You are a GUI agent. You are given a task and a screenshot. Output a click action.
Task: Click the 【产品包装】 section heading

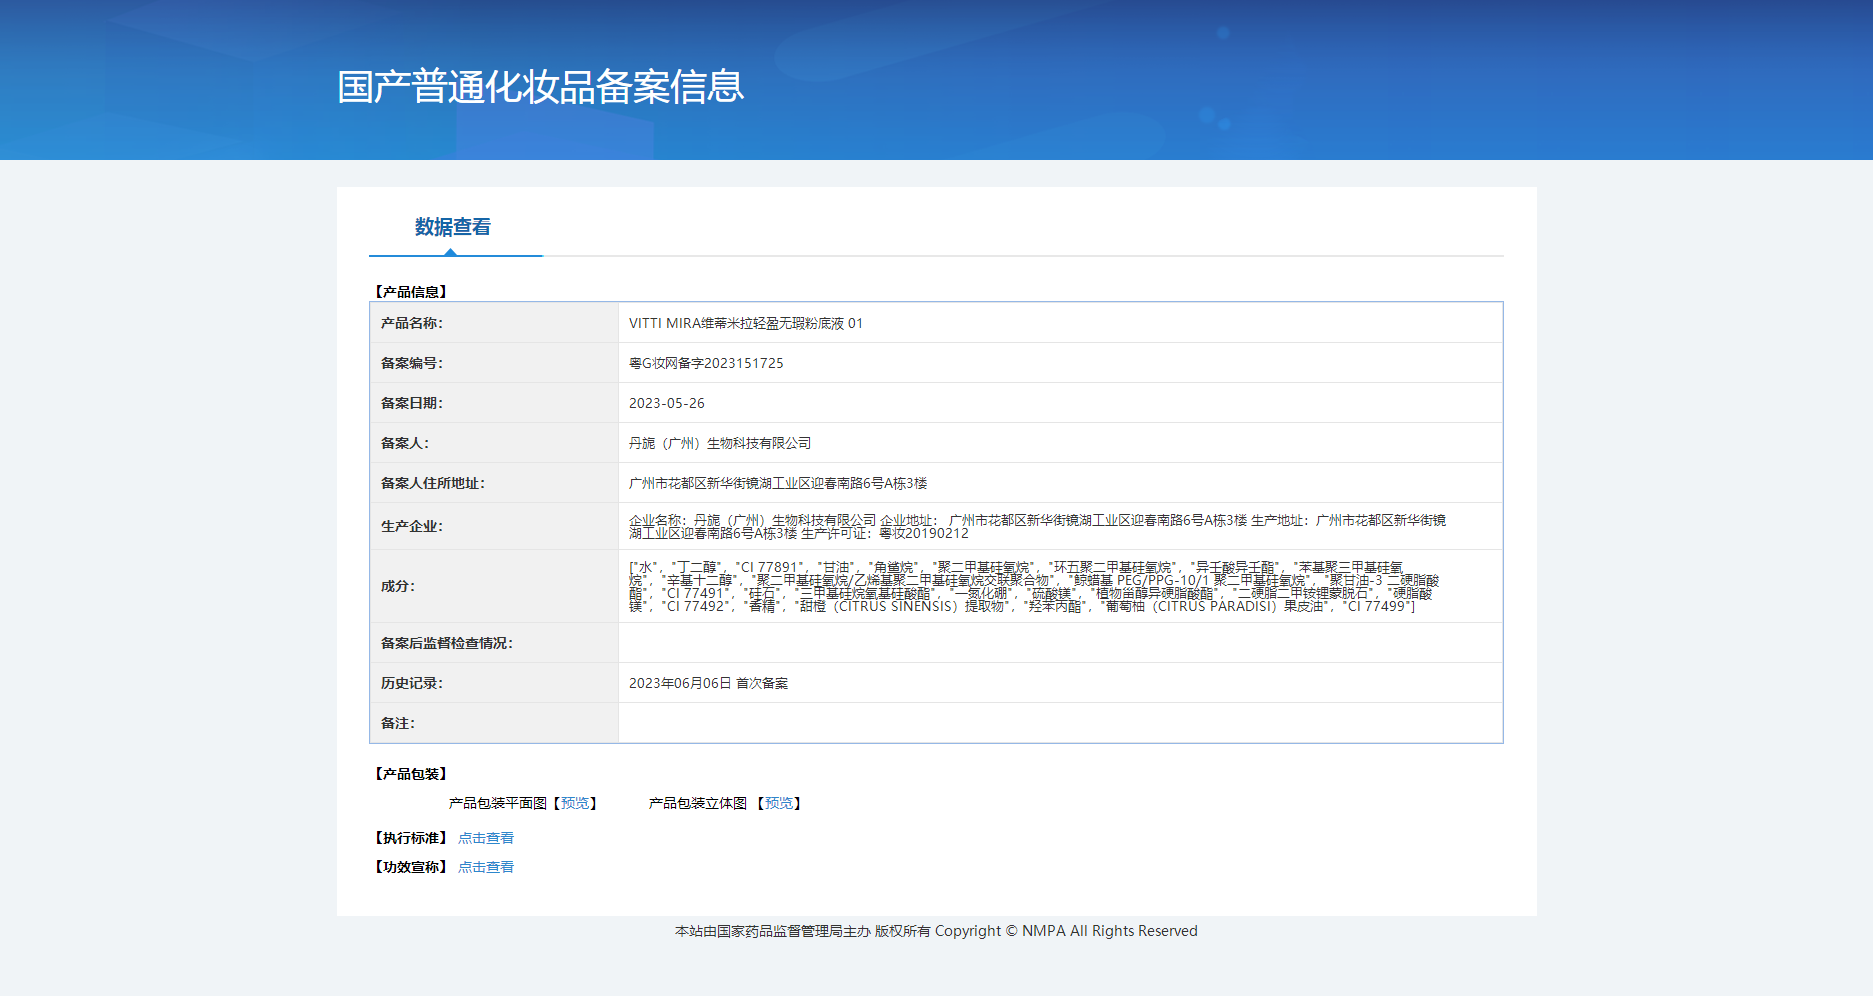tap(411, 774)
